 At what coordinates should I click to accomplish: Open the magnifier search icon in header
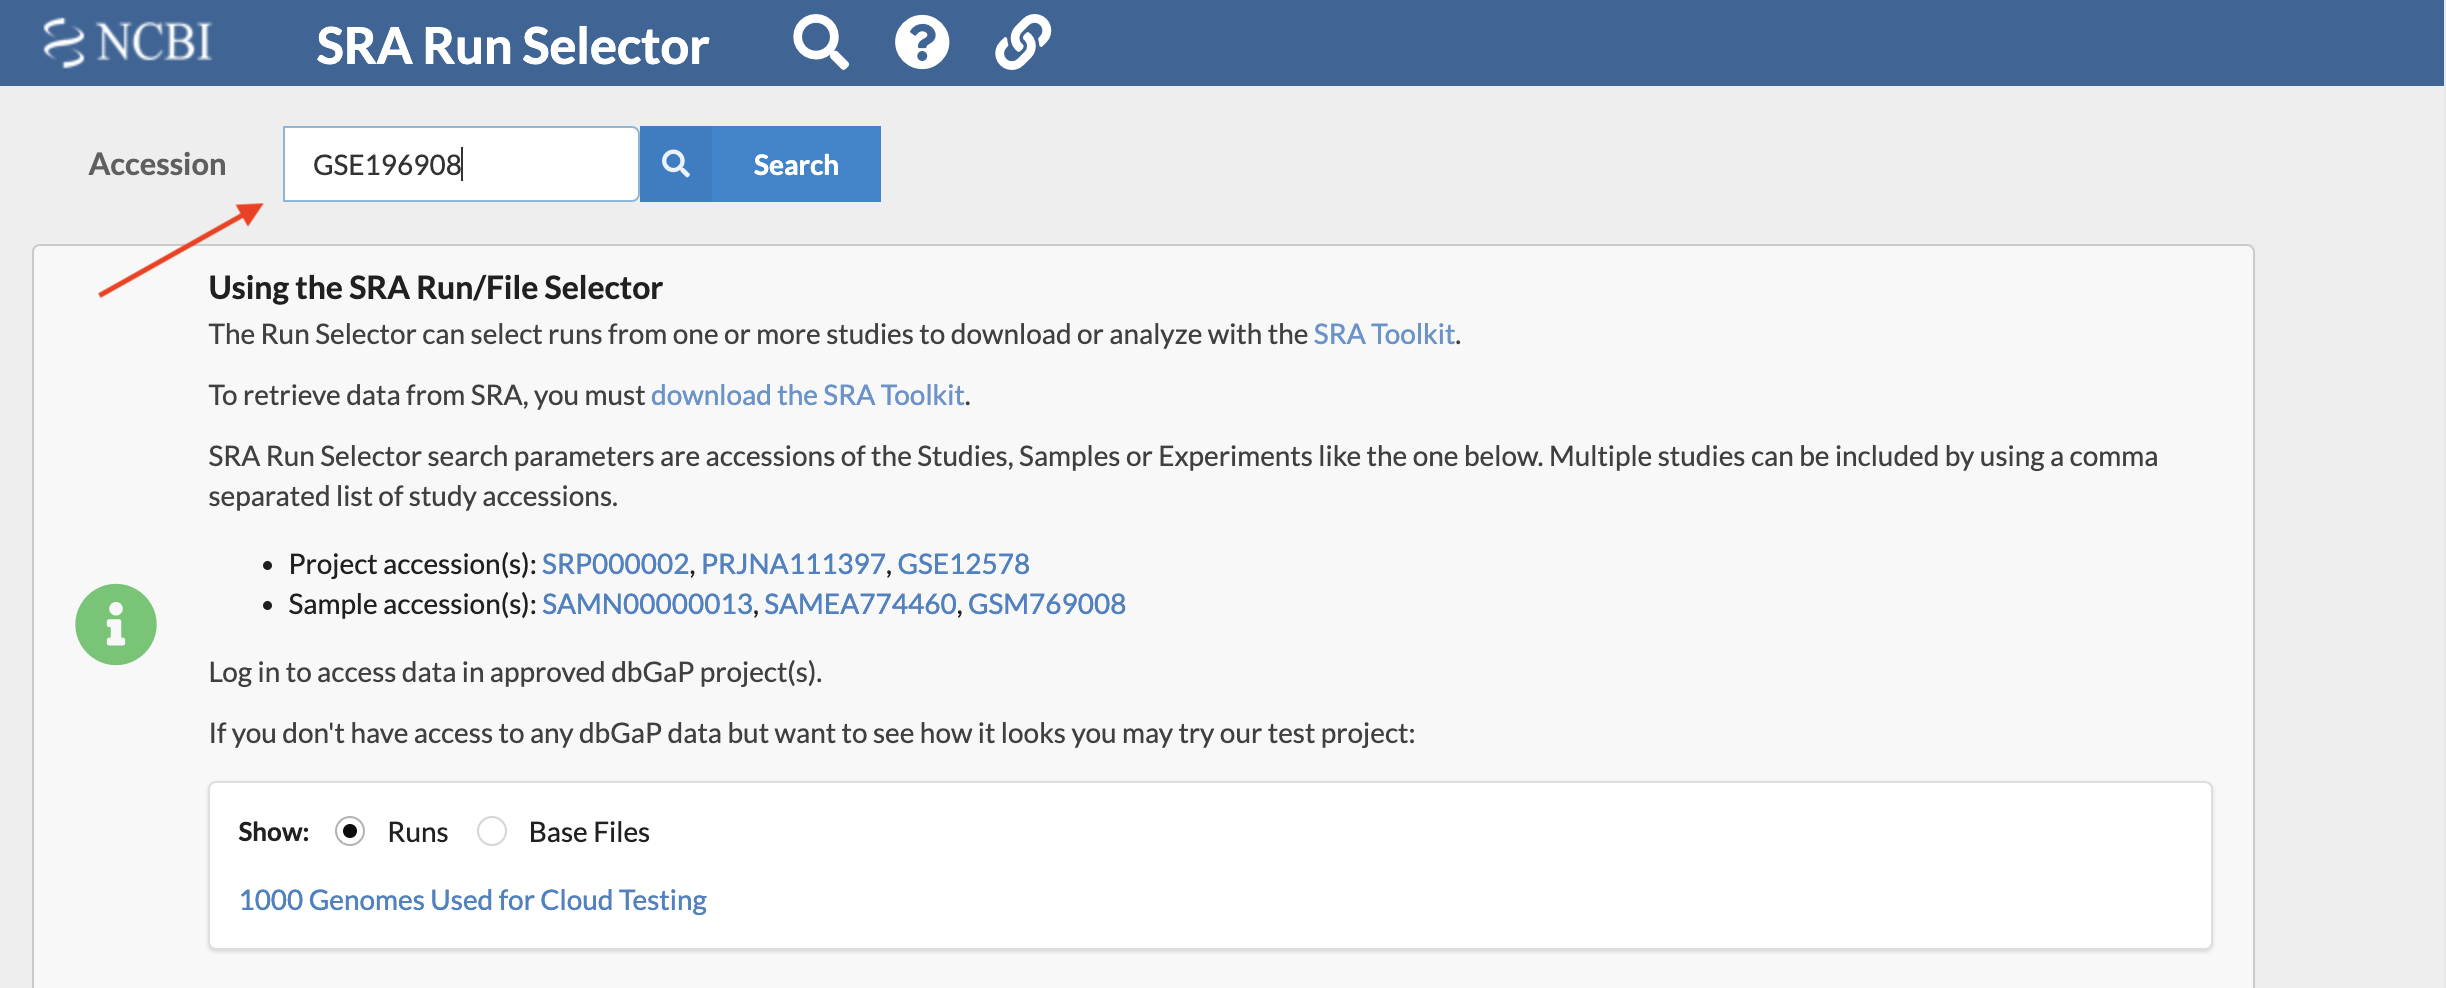point(820,42)
